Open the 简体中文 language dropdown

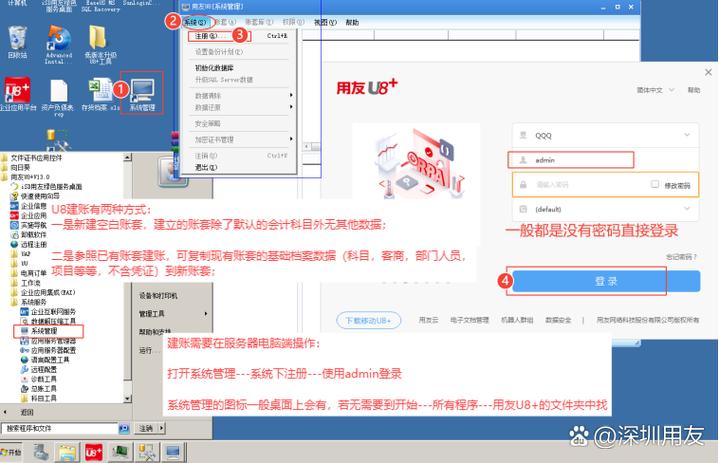655,90
